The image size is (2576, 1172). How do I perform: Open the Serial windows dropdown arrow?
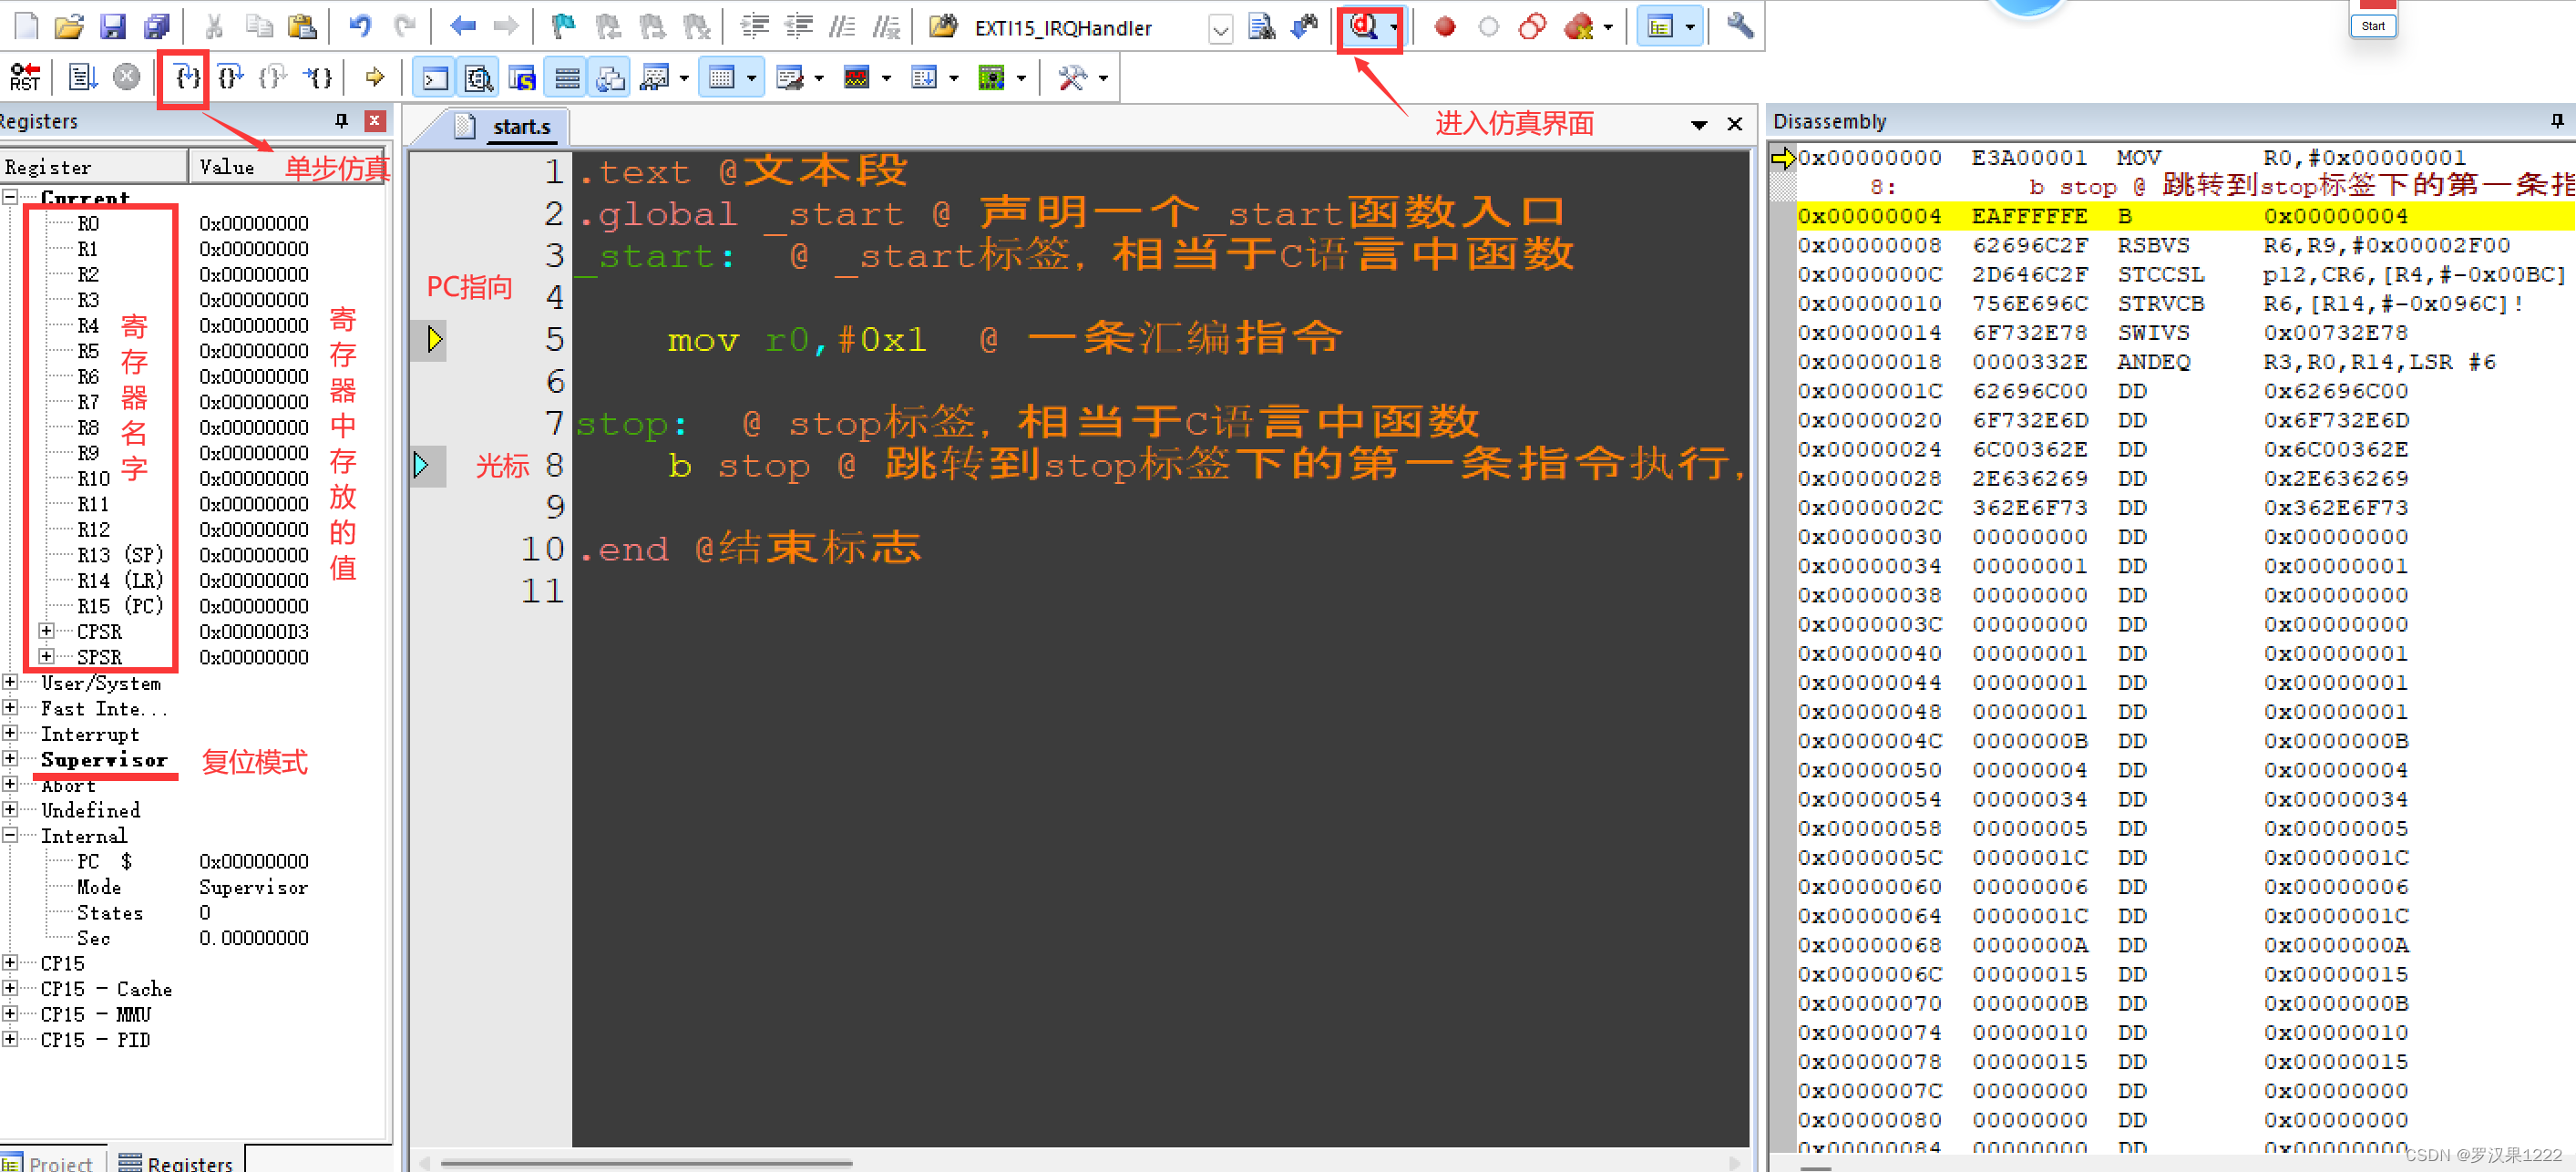(819, 78)
